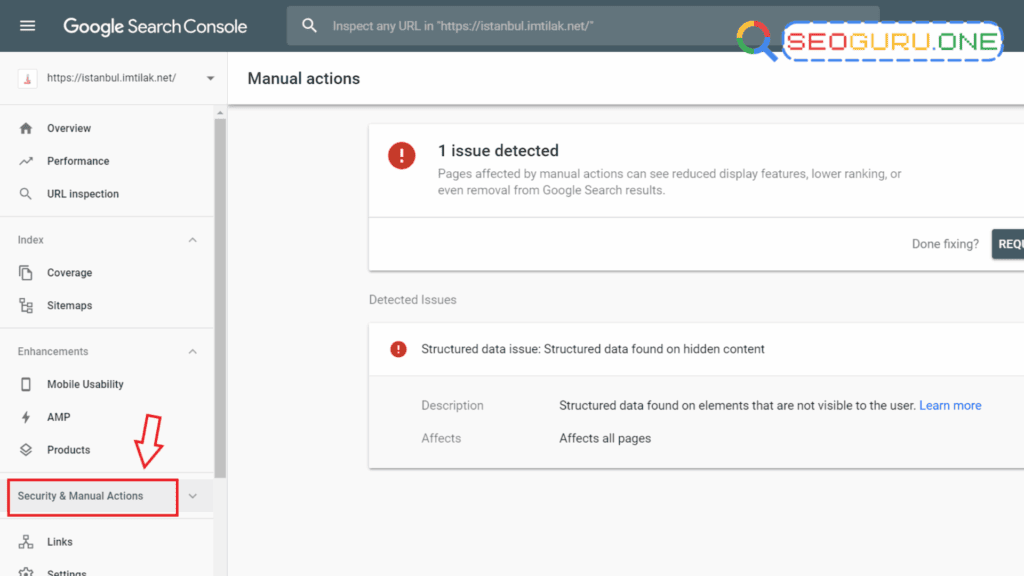Image resolution: width=1024 pixels, height=576 pixels.
Task: Open the Coverage report
Action: tap(69, 272)
